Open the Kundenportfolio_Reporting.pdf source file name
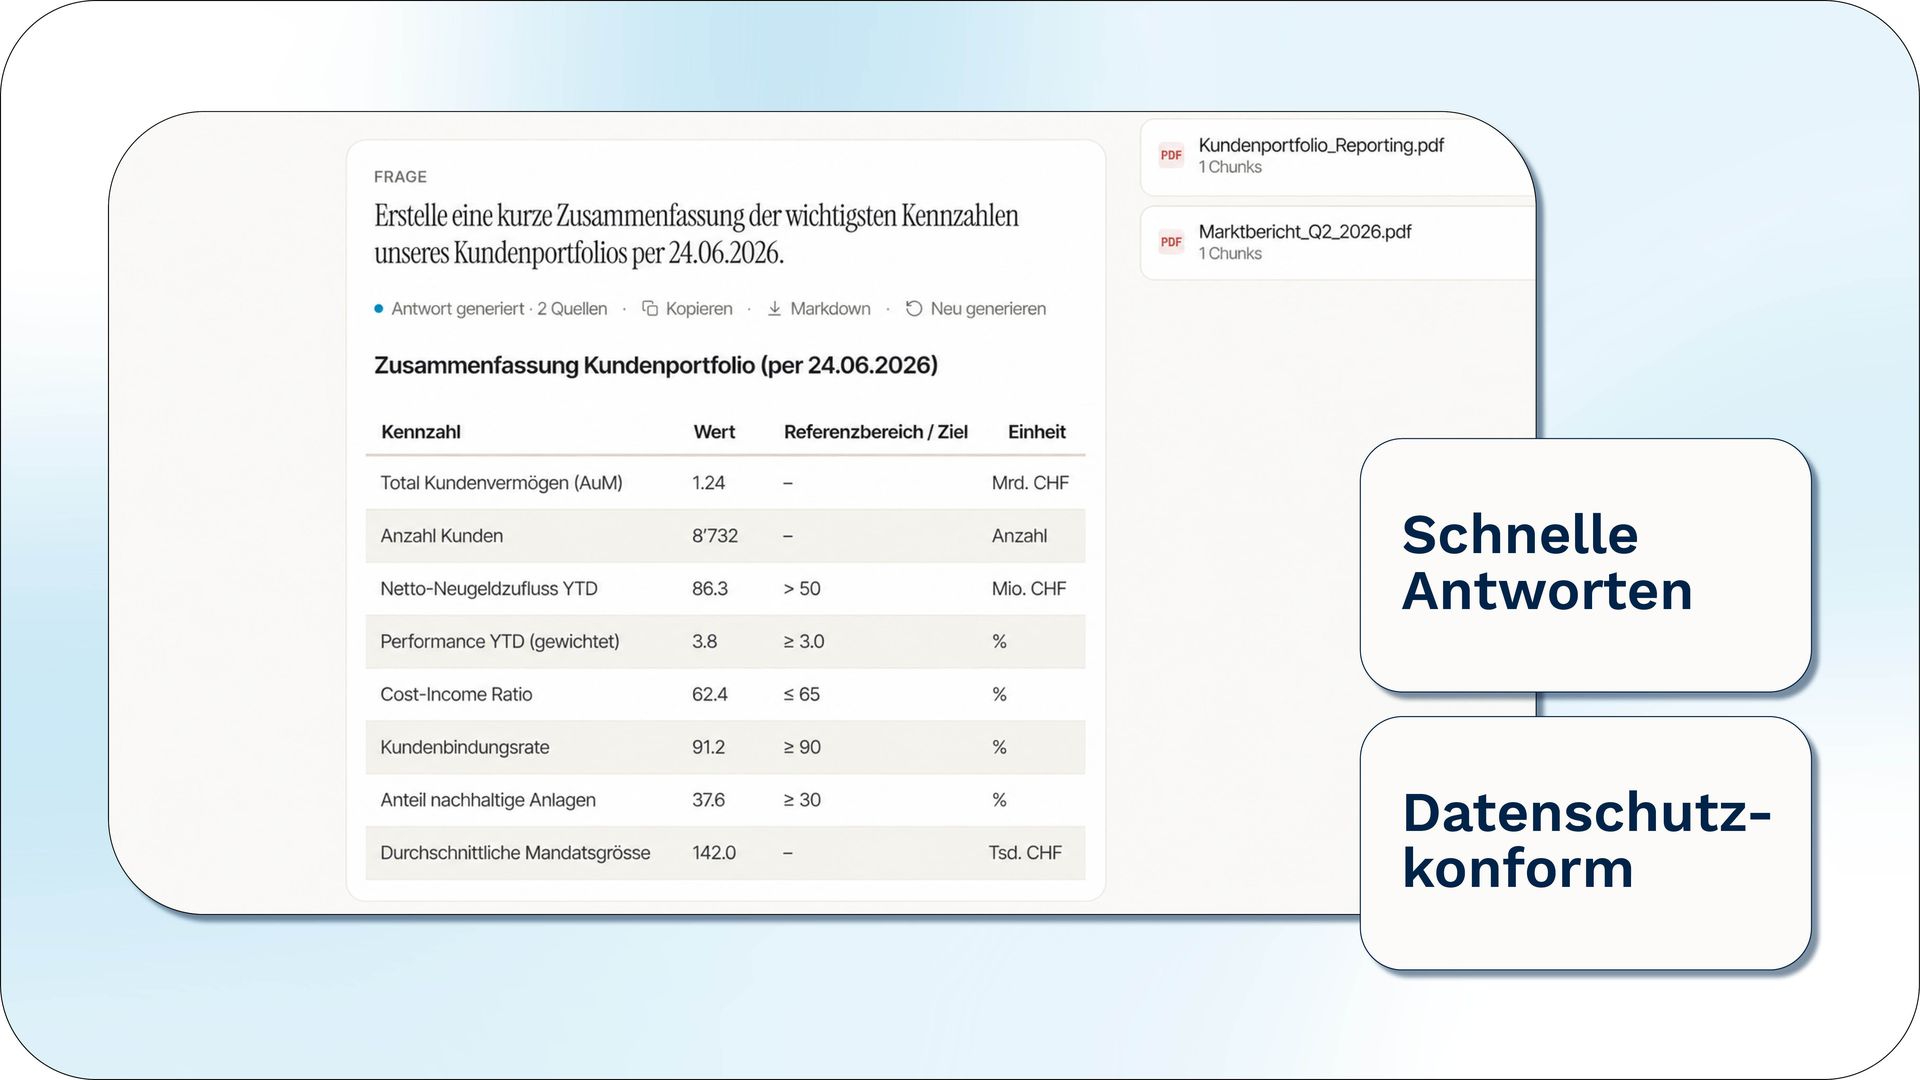 (x=1321, y=145)
